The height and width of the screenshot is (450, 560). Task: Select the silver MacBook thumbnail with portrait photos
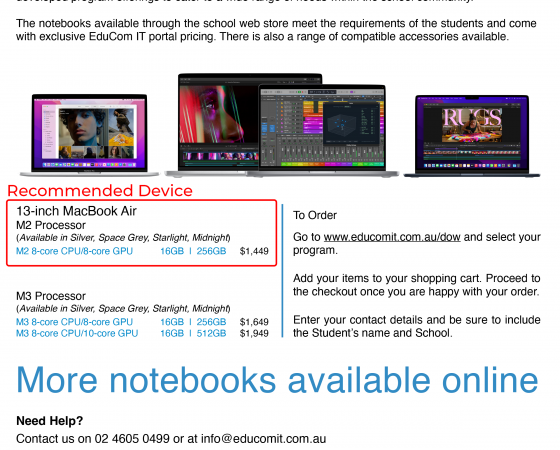[x=89, y=135]
